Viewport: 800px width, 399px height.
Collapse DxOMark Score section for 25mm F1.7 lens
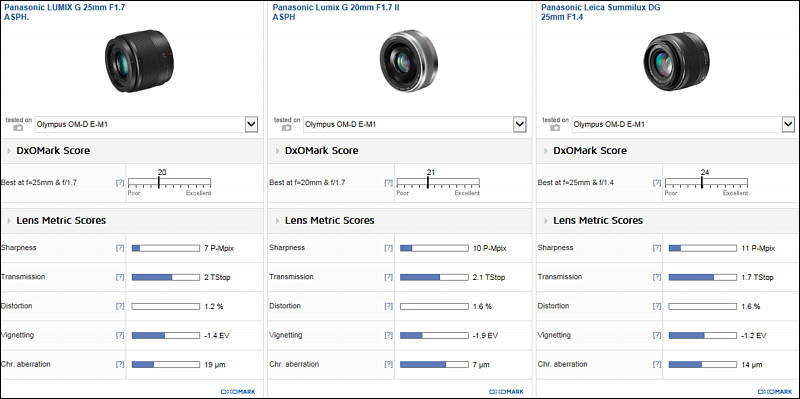[x=9, y=151]
